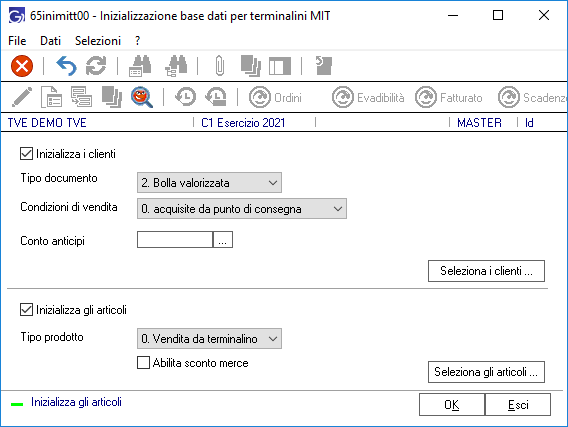The image size is (568, 427).
Task: Click the OK button
Action: pyautogui.click(x=452, y=405)
